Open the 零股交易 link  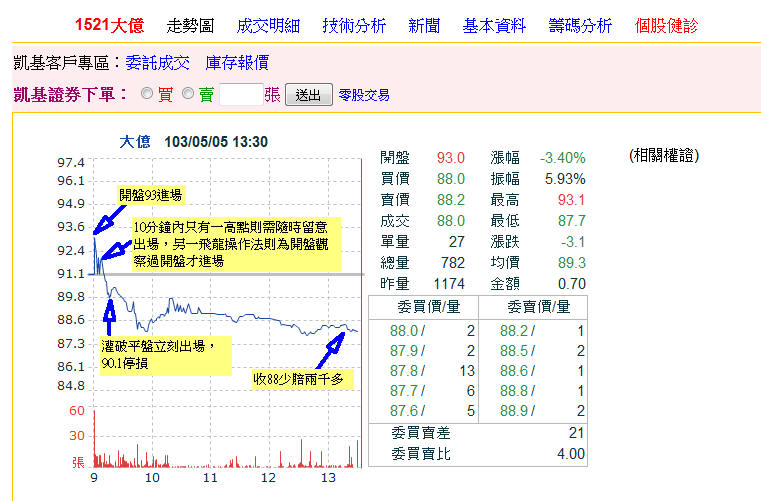(x=364, y=95)
